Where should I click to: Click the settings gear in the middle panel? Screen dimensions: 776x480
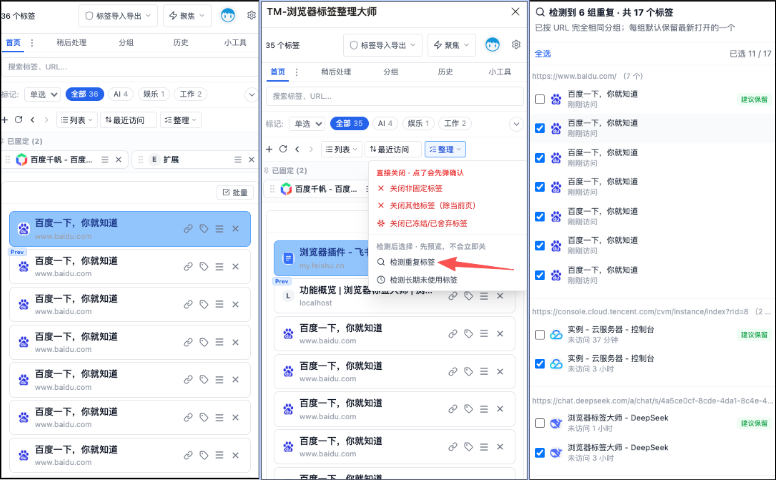point(516,45)
